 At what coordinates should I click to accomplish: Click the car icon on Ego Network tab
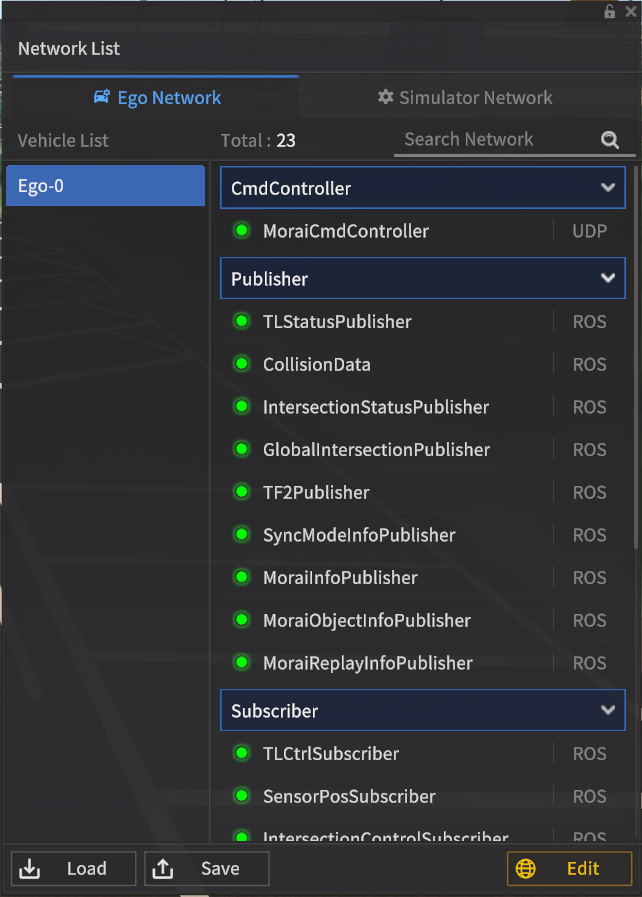[x=100, y=97]
